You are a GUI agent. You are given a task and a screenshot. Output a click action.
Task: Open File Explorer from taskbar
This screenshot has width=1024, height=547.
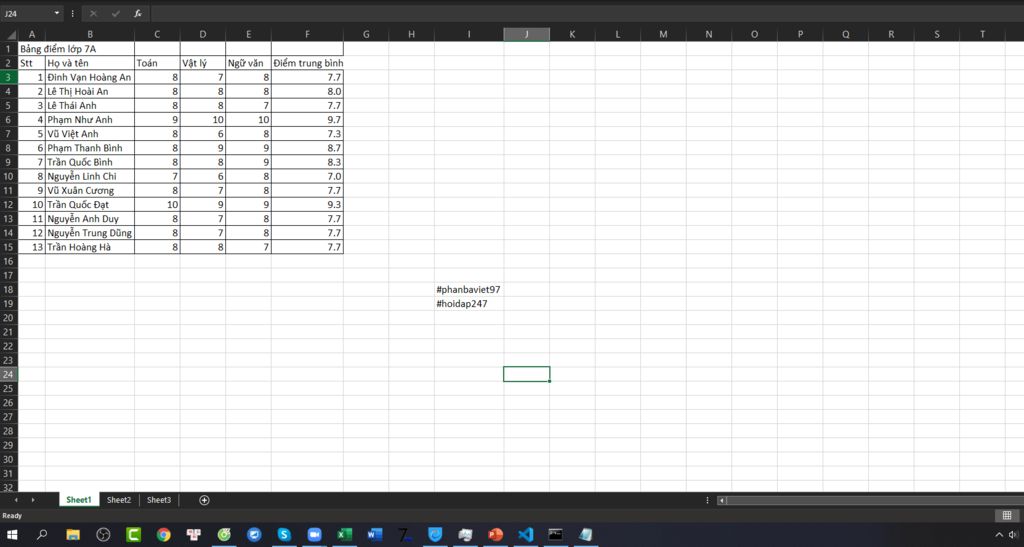[72, 535]
